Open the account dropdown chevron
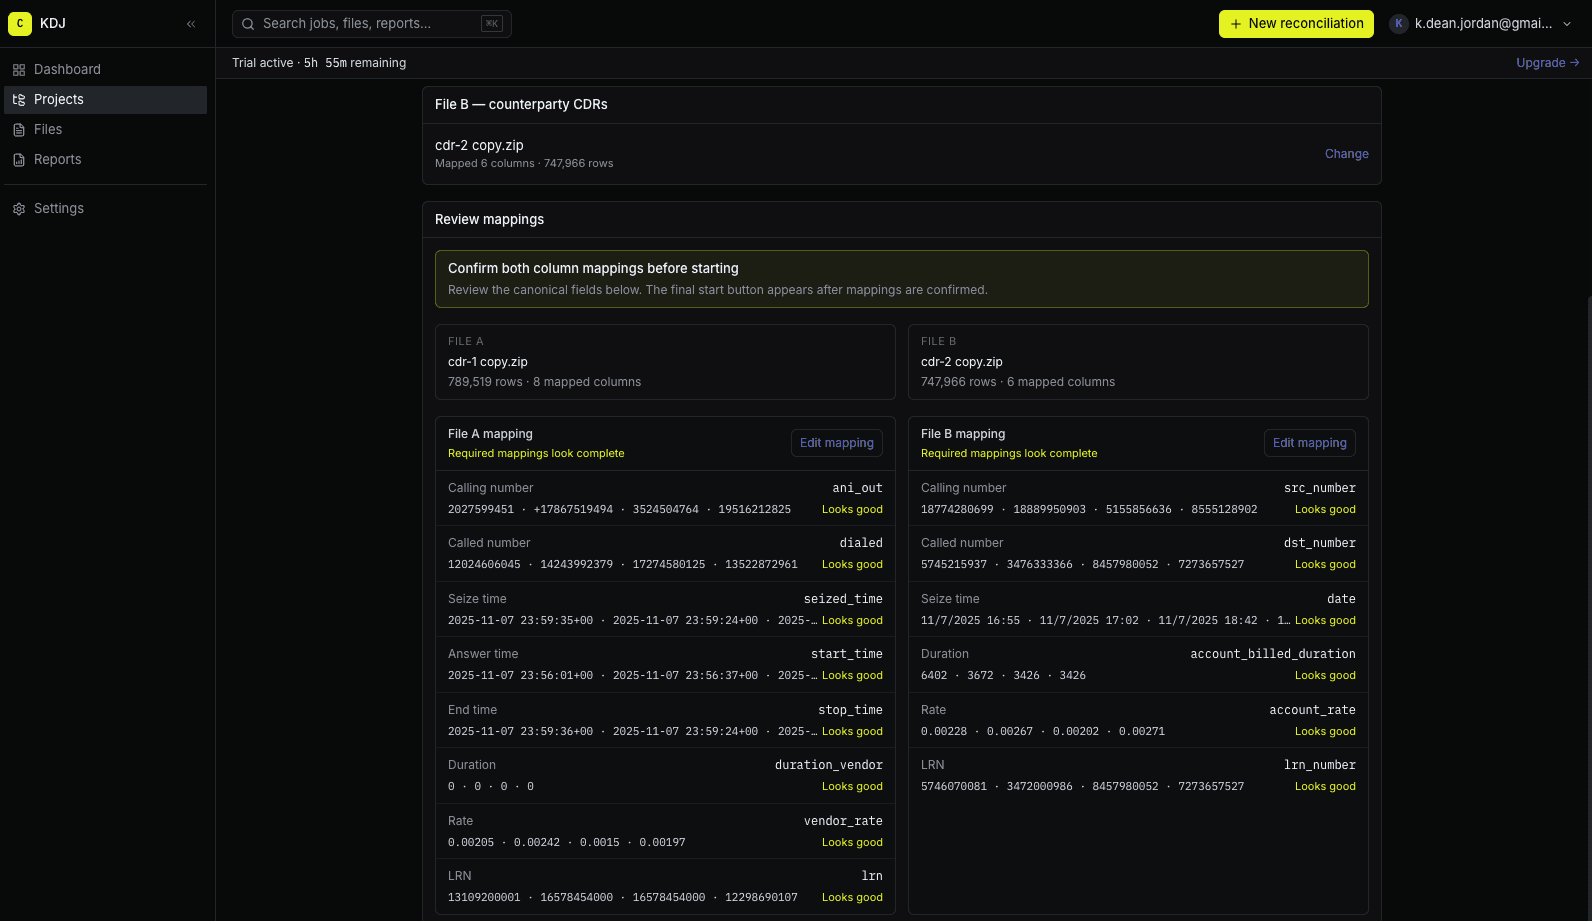Image resolution: width=1592 pixels, height=921 pixels. 1567,24
